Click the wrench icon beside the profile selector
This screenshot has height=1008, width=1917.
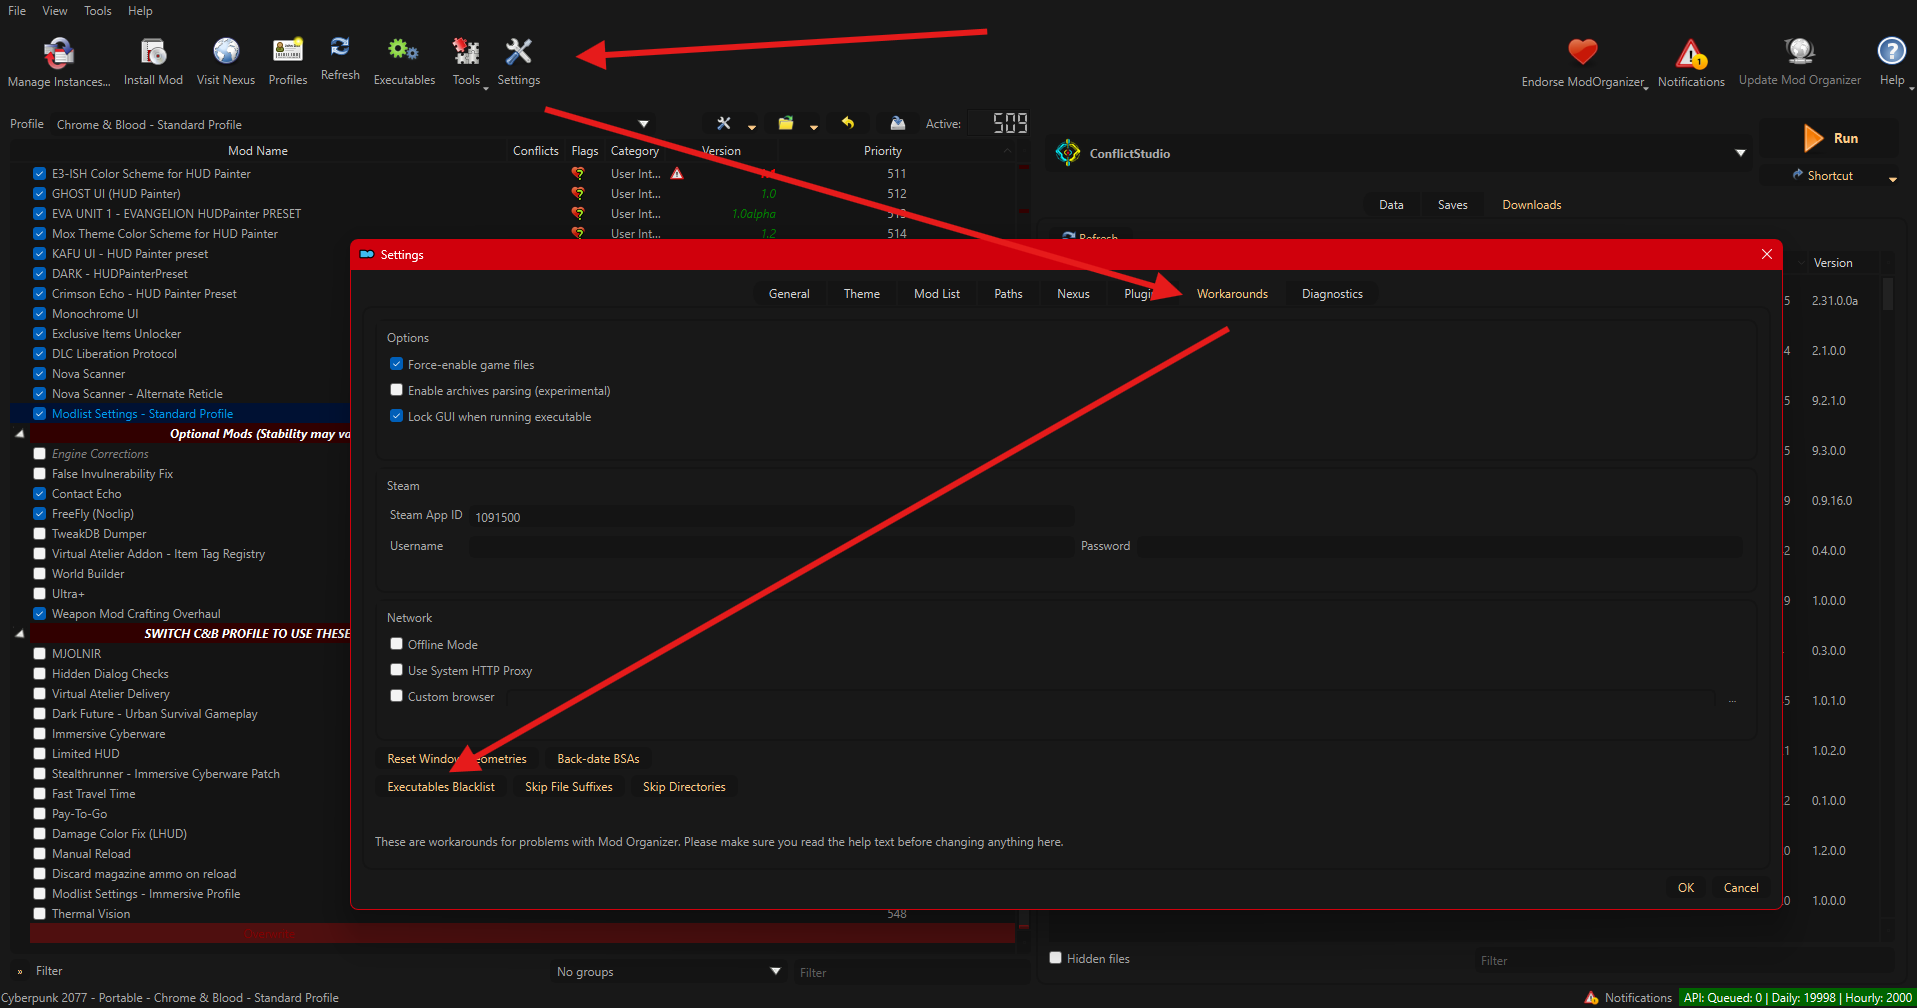724,123
